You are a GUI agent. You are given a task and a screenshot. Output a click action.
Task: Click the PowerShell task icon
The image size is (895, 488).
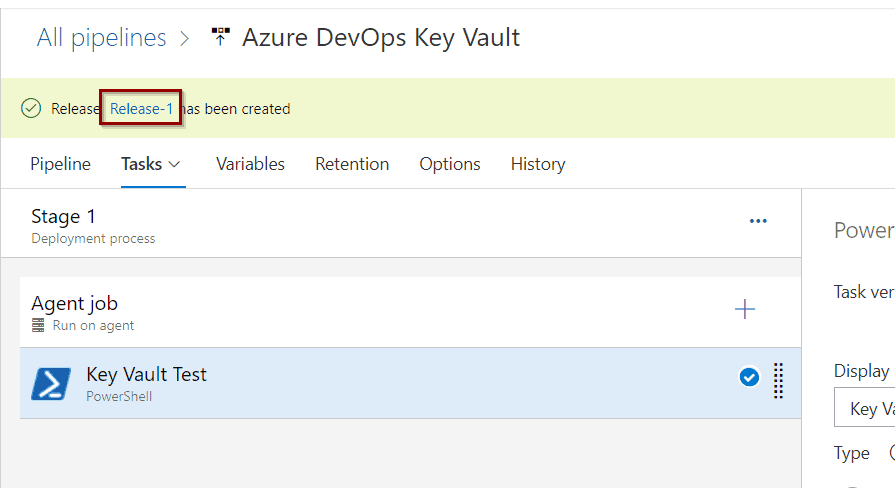coord(51,384)
